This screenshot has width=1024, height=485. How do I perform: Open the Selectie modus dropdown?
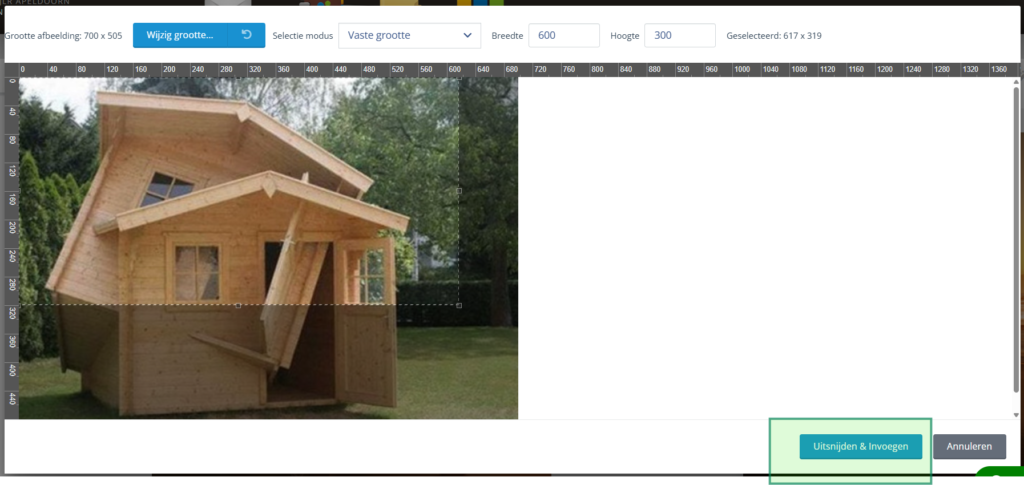[x=409, y=35]
